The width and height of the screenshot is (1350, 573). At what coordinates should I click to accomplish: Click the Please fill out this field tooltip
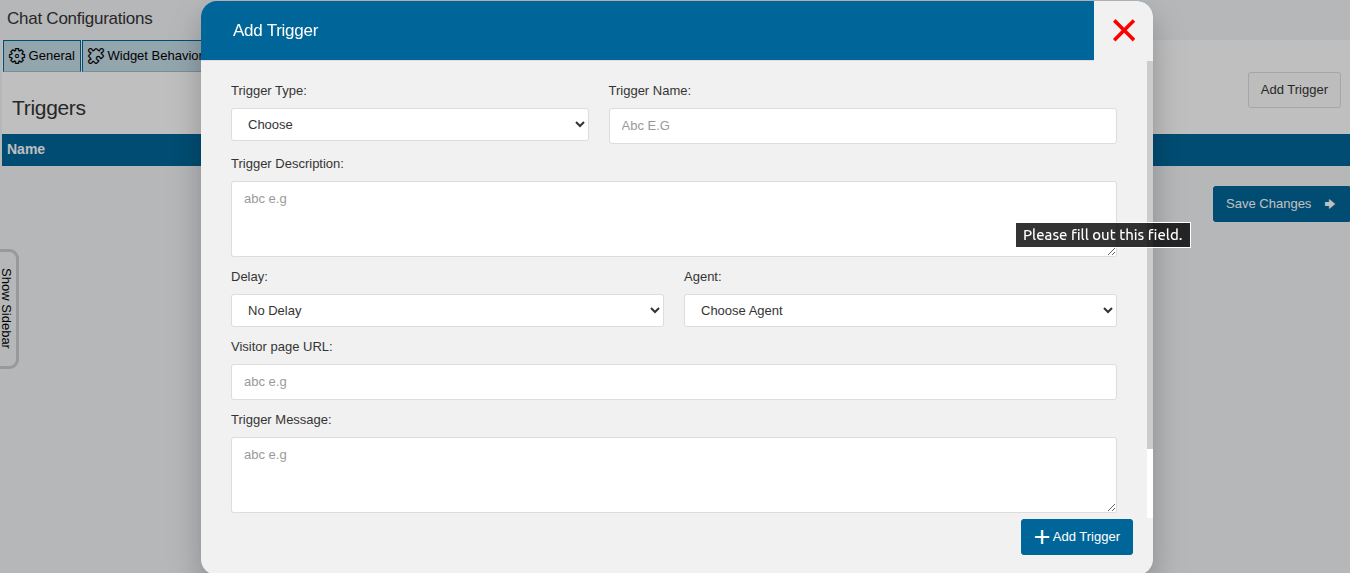[1103, 235]
